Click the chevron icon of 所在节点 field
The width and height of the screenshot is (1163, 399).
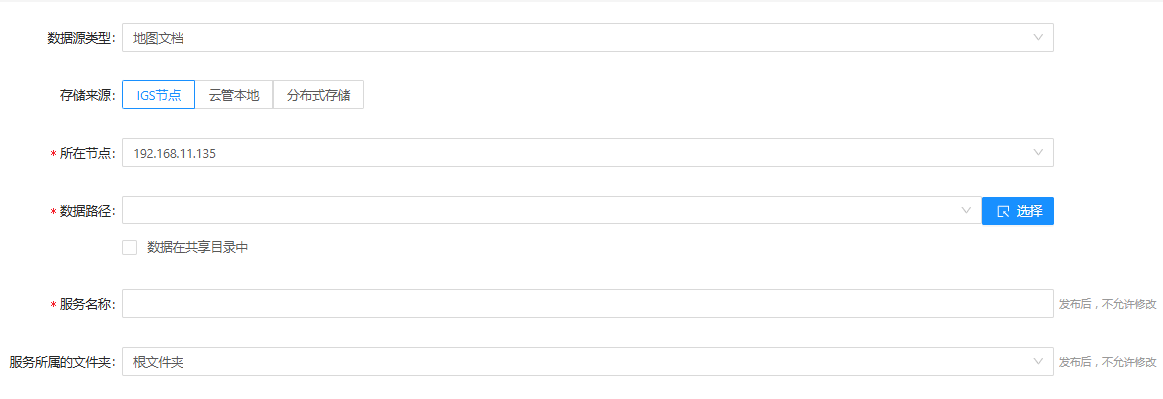1038,153
